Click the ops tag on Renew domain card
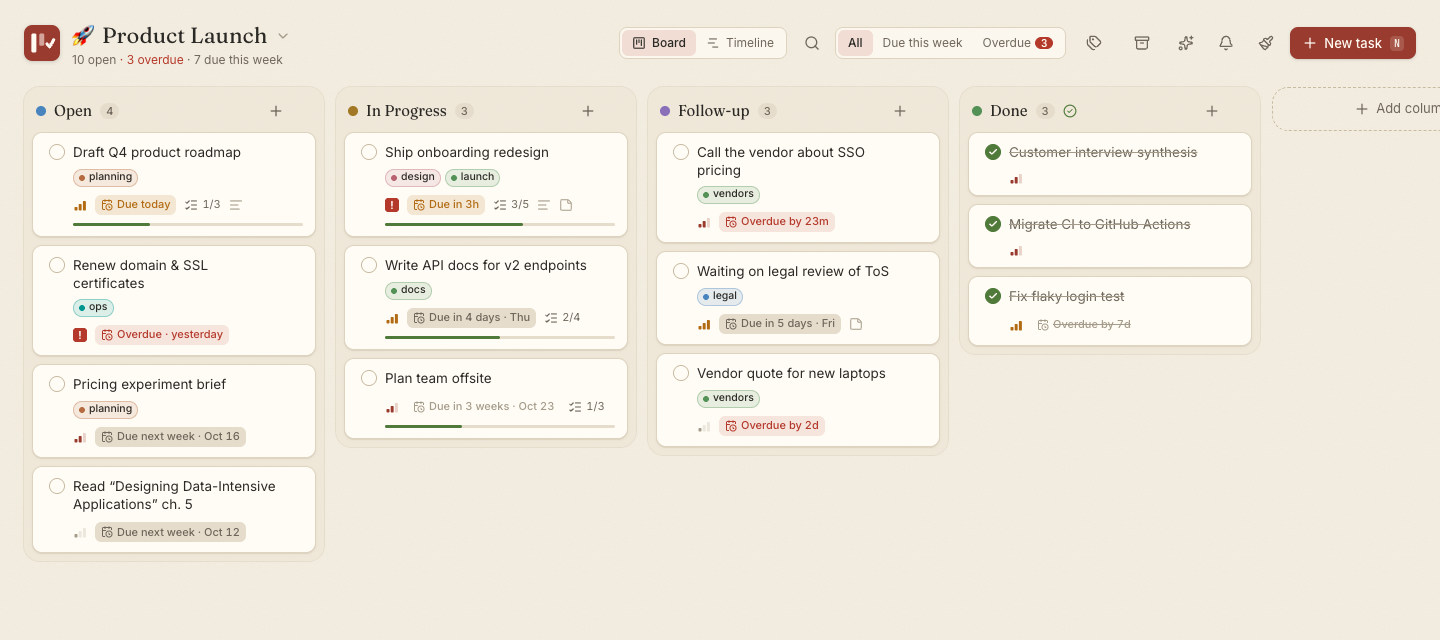 [93, 308]
